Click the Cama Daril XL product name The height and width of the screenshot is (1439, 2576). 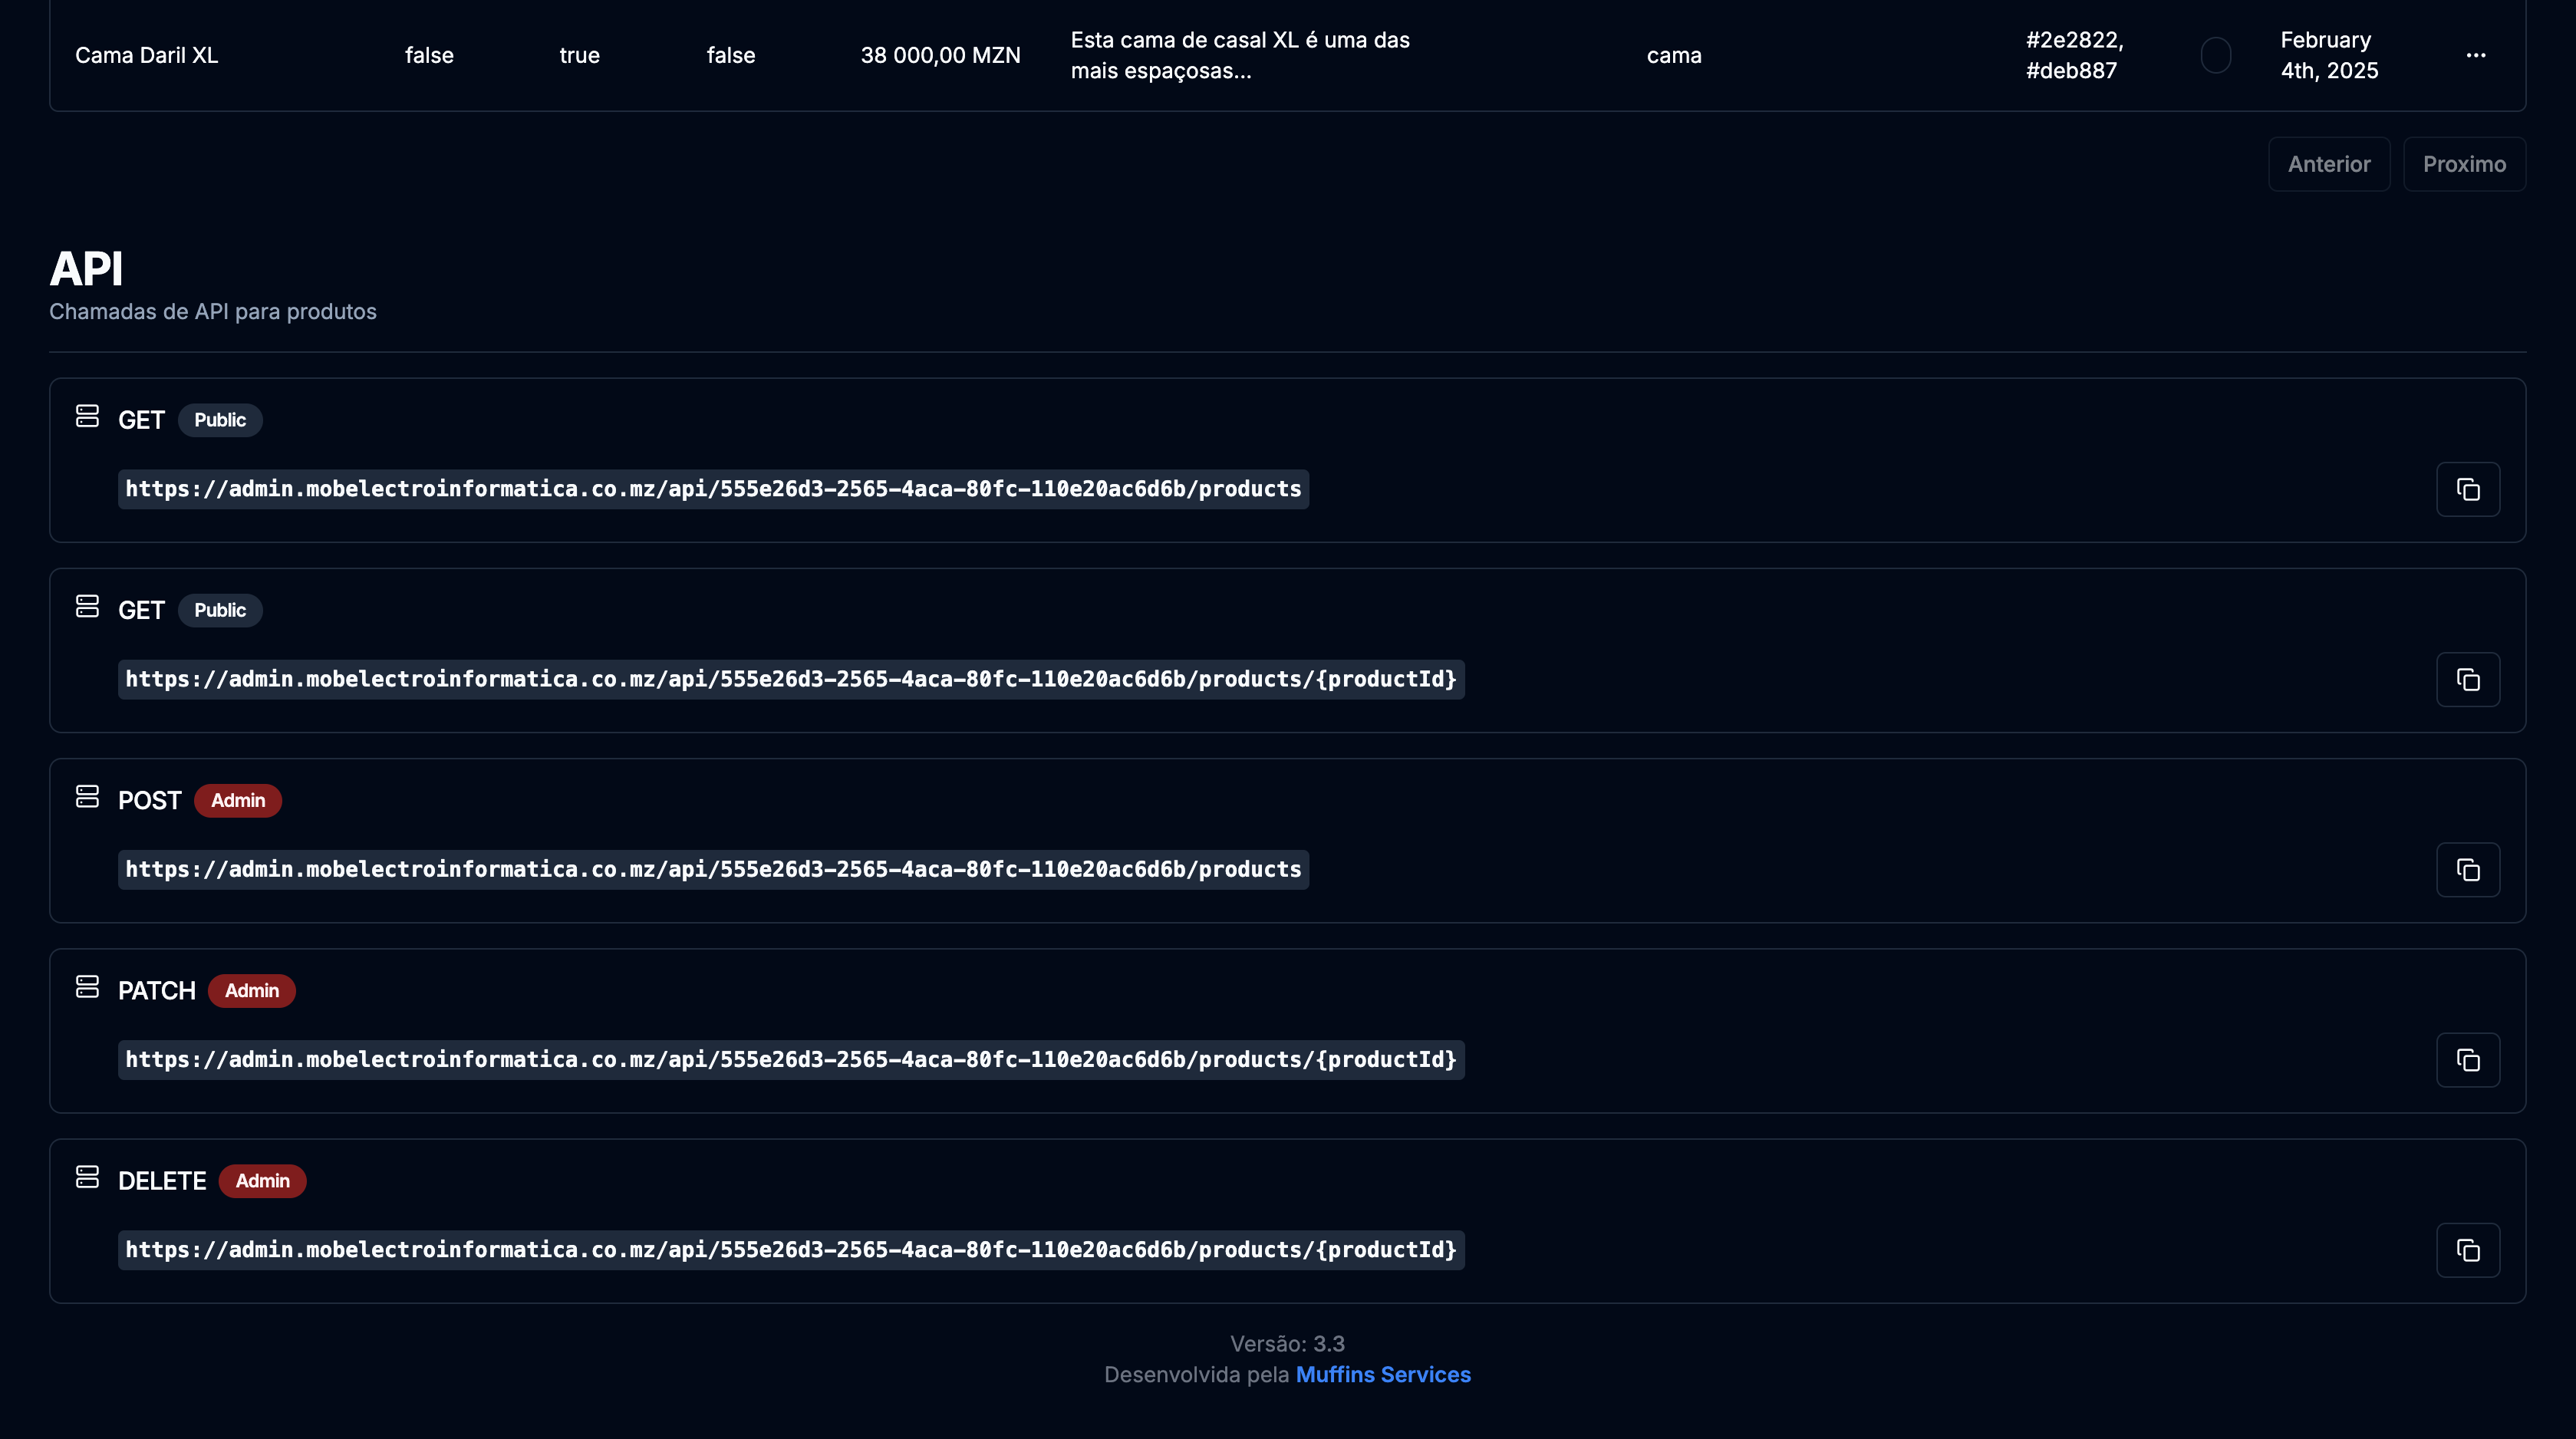pos(146,55)
